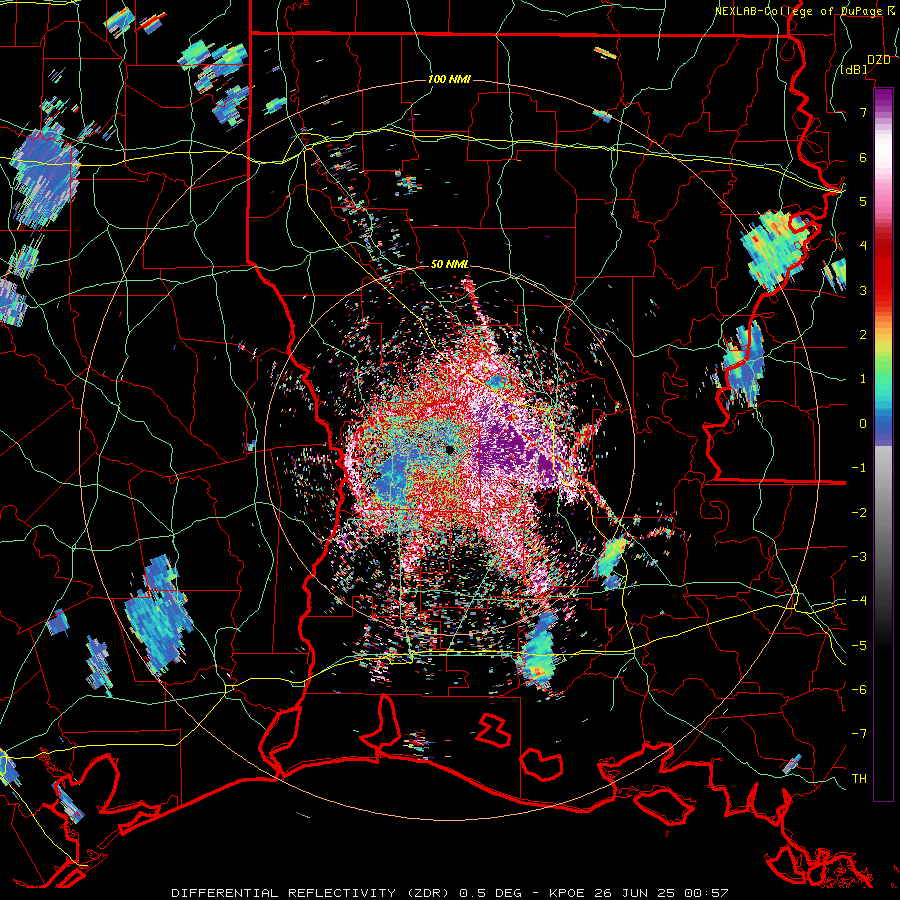Viewport: 900px width, 900px height.
Task: Click the 0 value on the color scale
Action: click(x=863, y=424)
